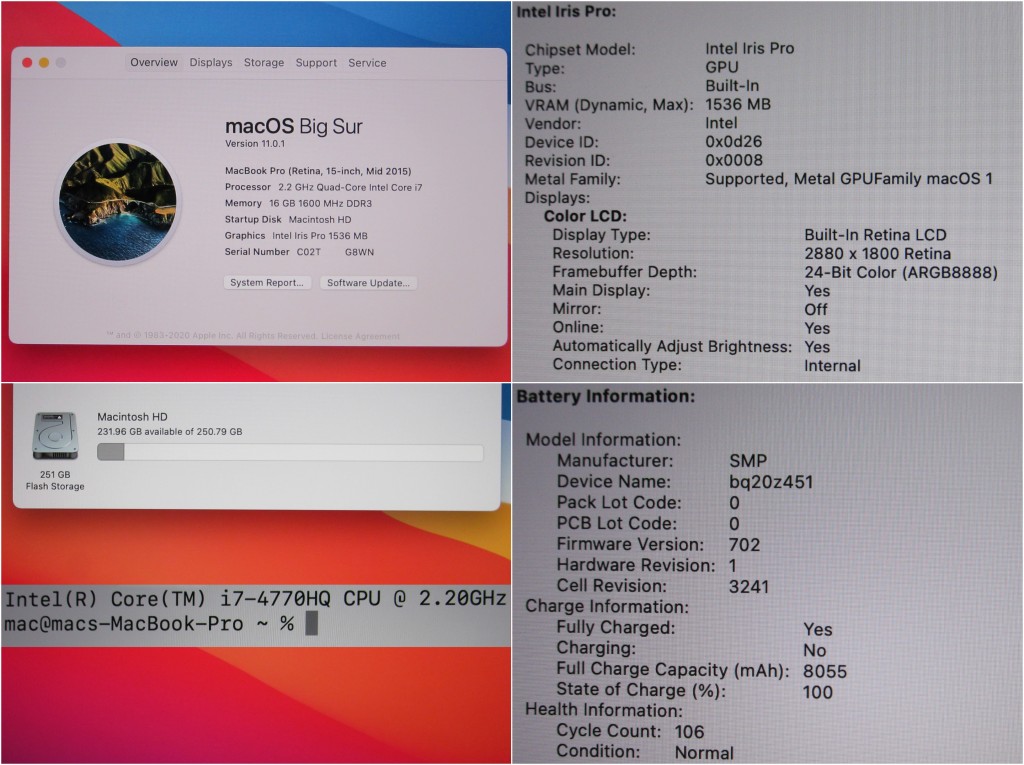
Task: Close the About This Mac window
Action: coord(27,63)
